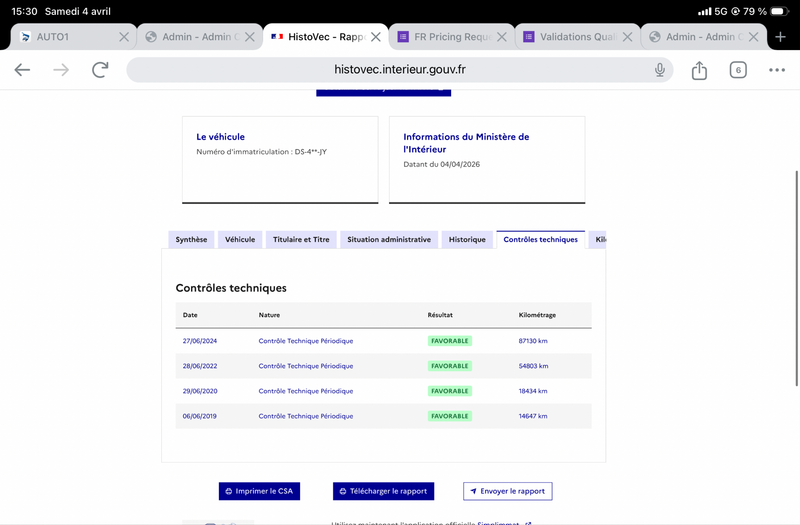The width and height of the screenshot is (800, 525).
Task: Close the FR Pricing tab
Action: click(x=502, y=37)
